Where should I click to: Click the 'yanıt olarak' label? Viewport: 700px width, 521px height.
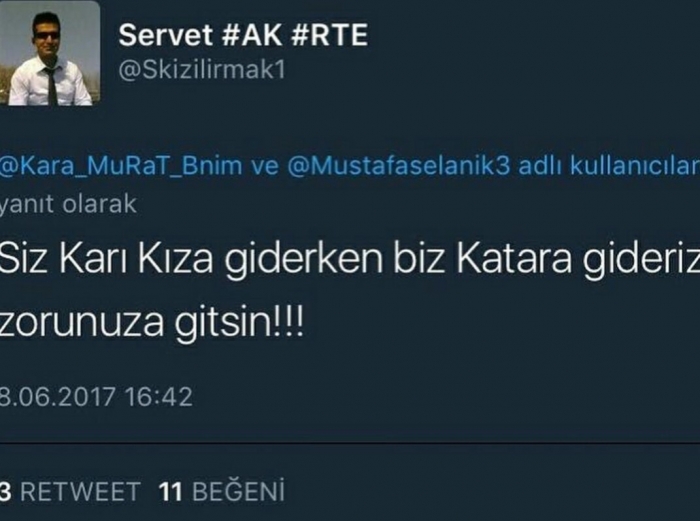tap(68, 204)
